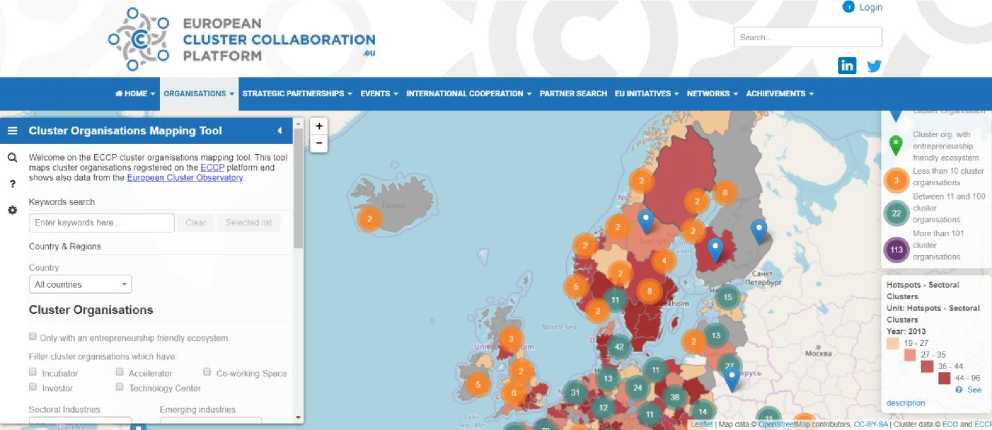
Task: Open the ECCP platform link
Action: click(212, 168)
